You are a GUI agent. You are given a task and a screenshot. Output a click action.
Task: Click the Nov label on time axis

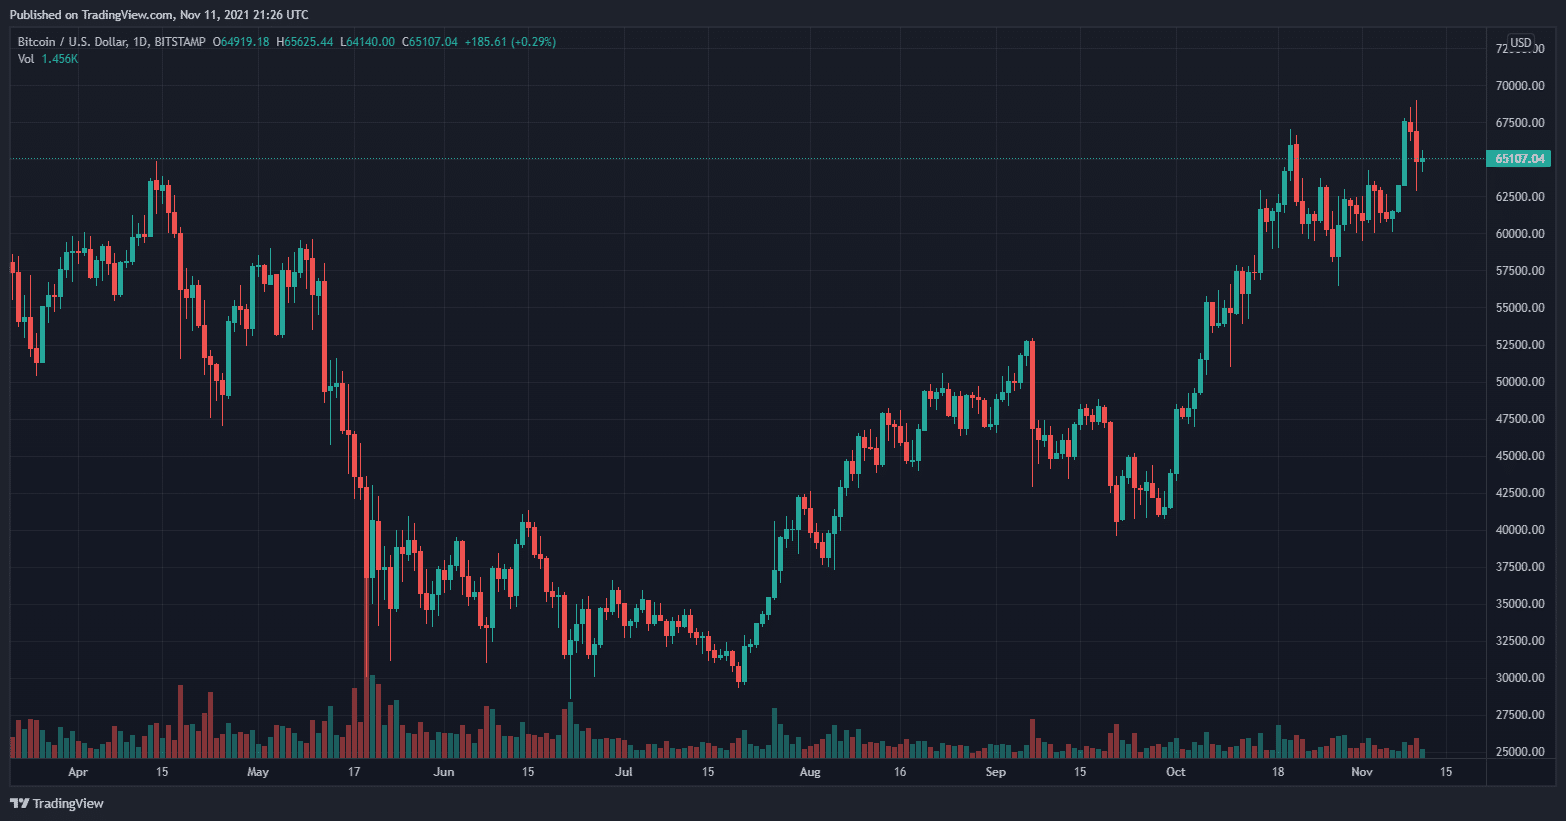tap(1362, 772)
